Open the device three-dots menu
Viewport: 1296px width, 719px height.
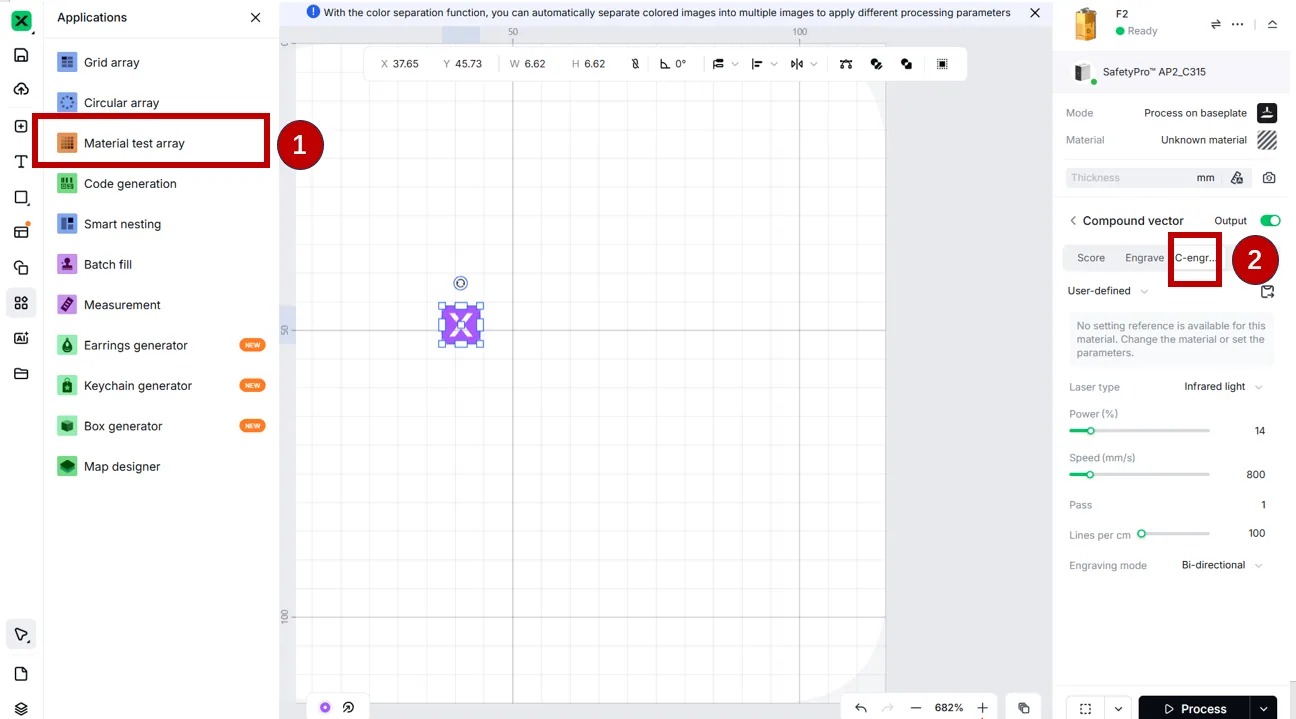(x=1238, y=24)
